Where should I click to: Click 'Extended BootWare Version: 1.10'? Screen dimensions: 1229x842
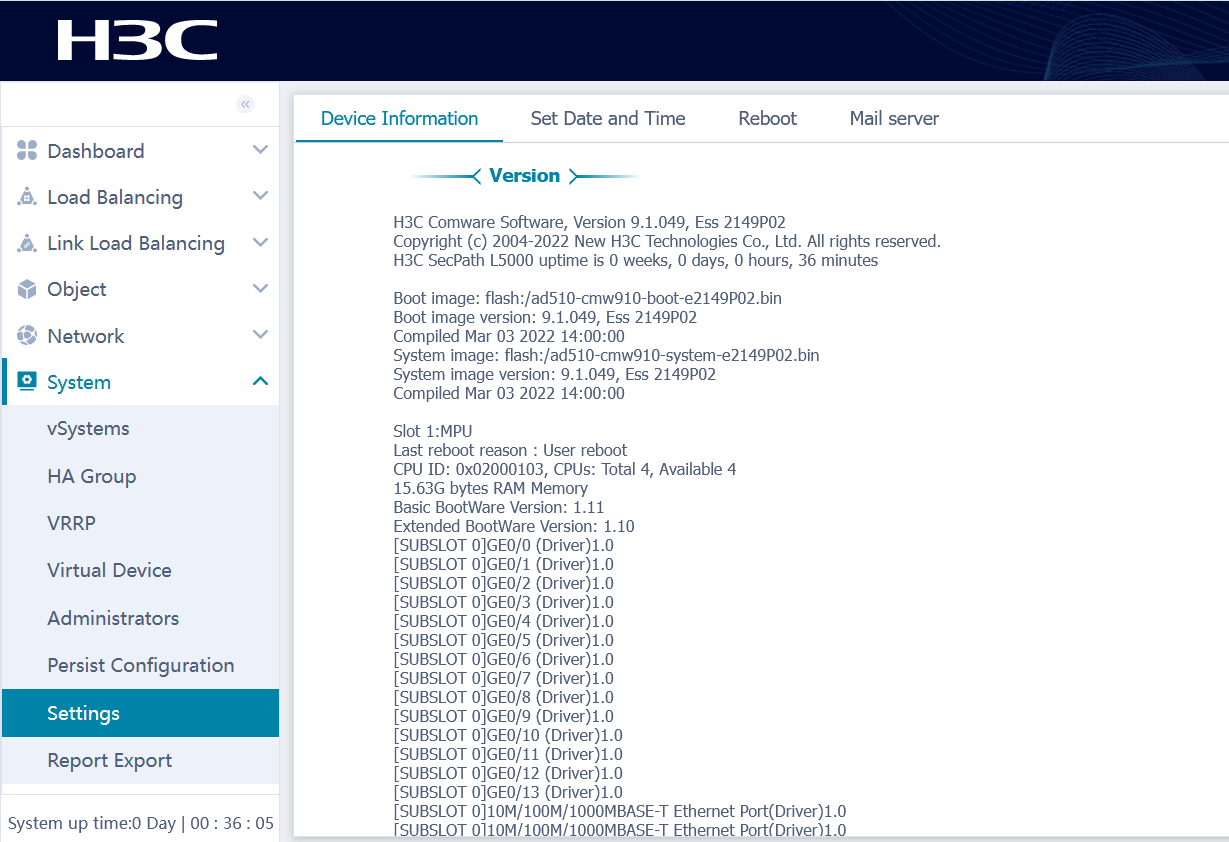click(x=514, y=526)
